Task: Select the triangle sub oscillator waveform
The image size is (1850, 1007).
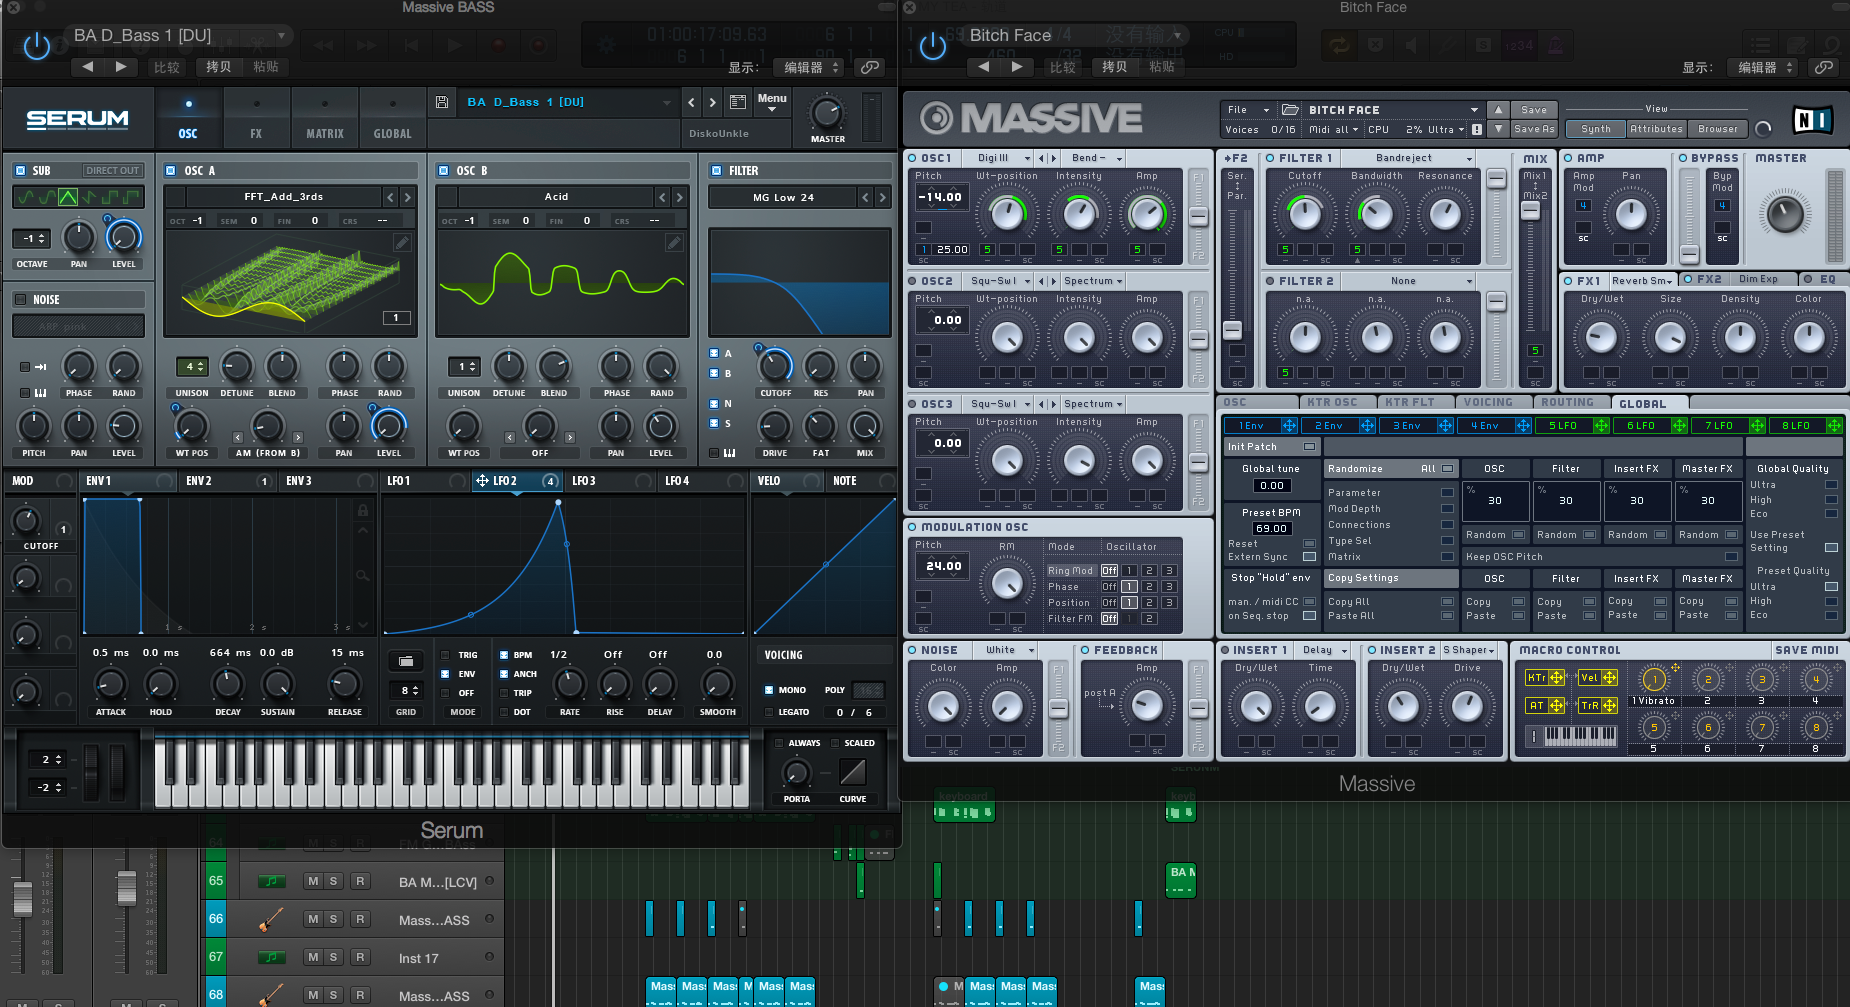Action: pyautogui.click(x=67, y=197)
